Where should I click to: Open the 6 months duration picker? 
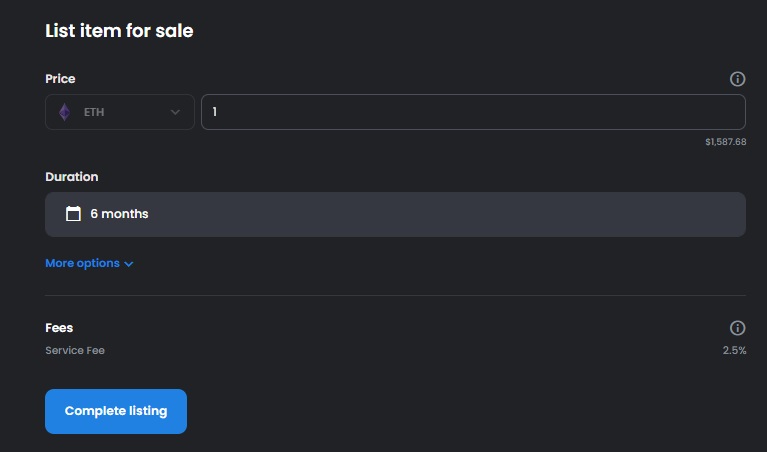395,214
